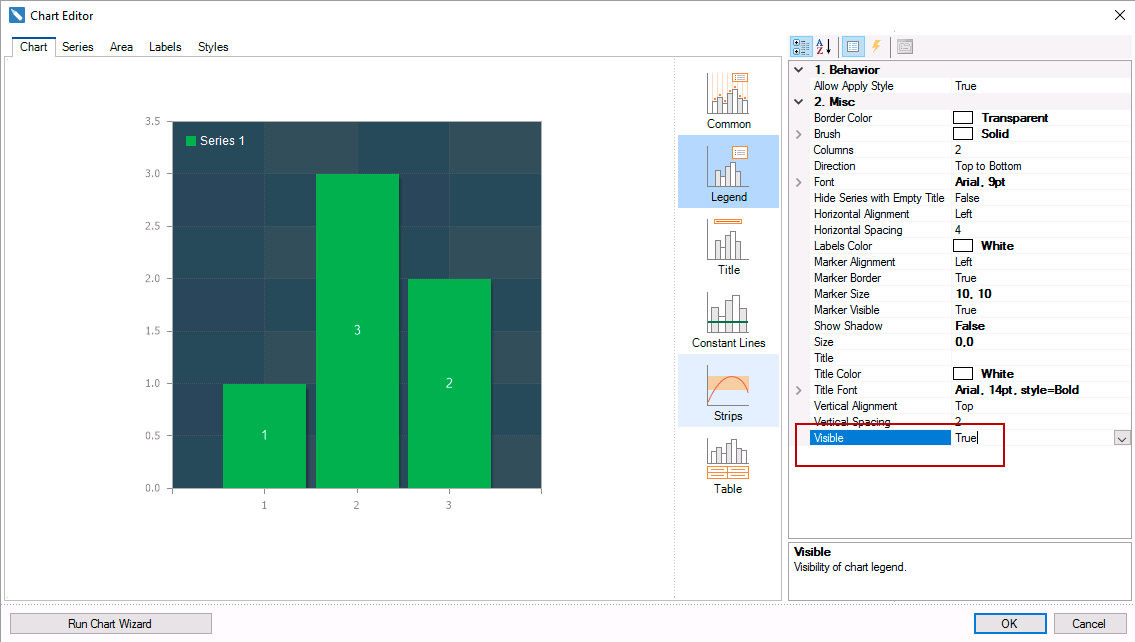Click the Marker Size 10, 10 value
1135x642 pixels.
point(974,294)
